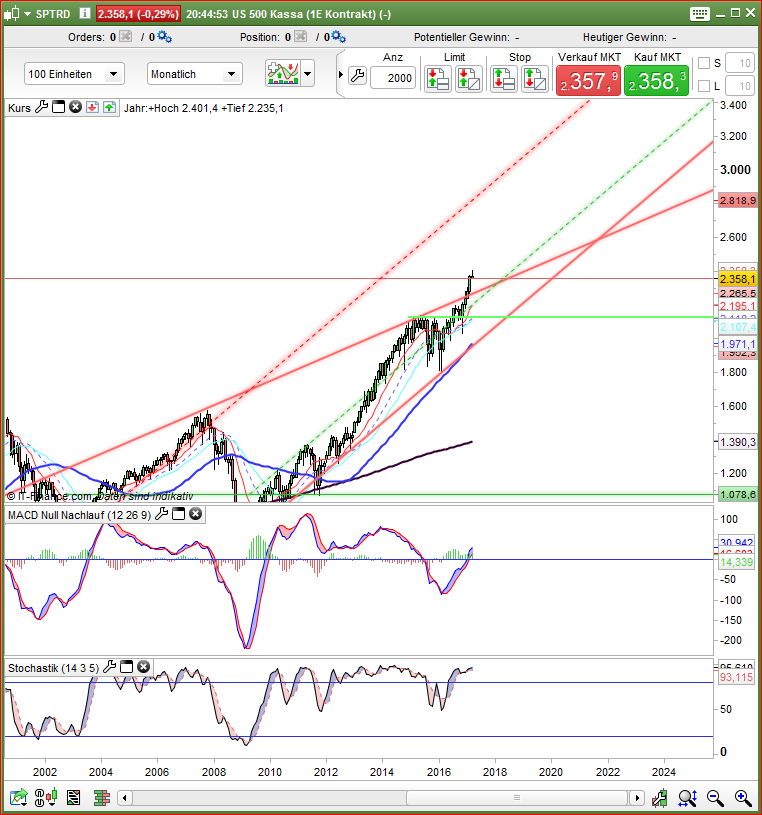The width and height of the screenshot is (762, 815).
Task: Close the Stochastik indicator panel
Action: (143, 667)
